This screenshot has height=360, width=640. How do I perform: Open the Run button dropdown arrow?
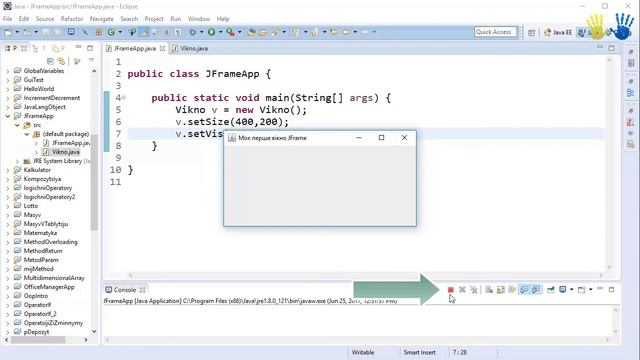[x=220, y=32]
